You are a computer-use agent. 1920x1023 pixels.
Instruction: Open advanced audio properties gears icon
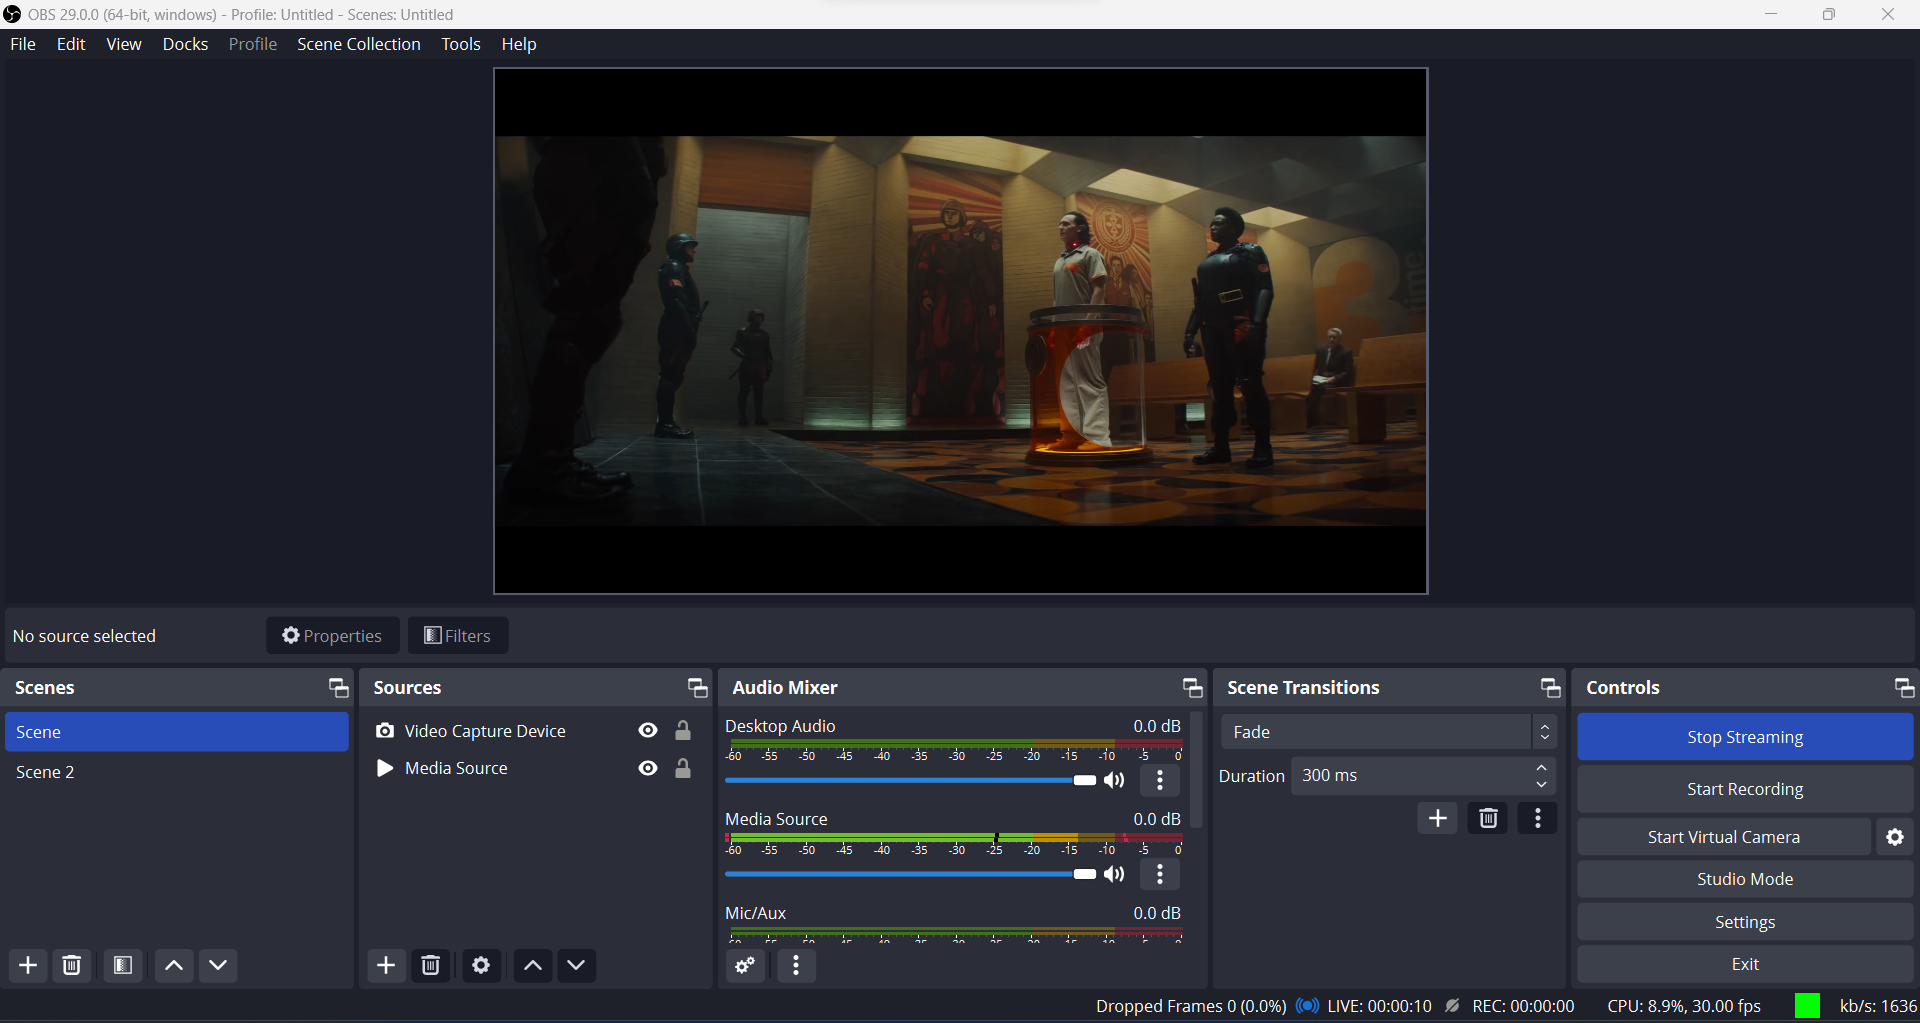[x=745, y=965]
